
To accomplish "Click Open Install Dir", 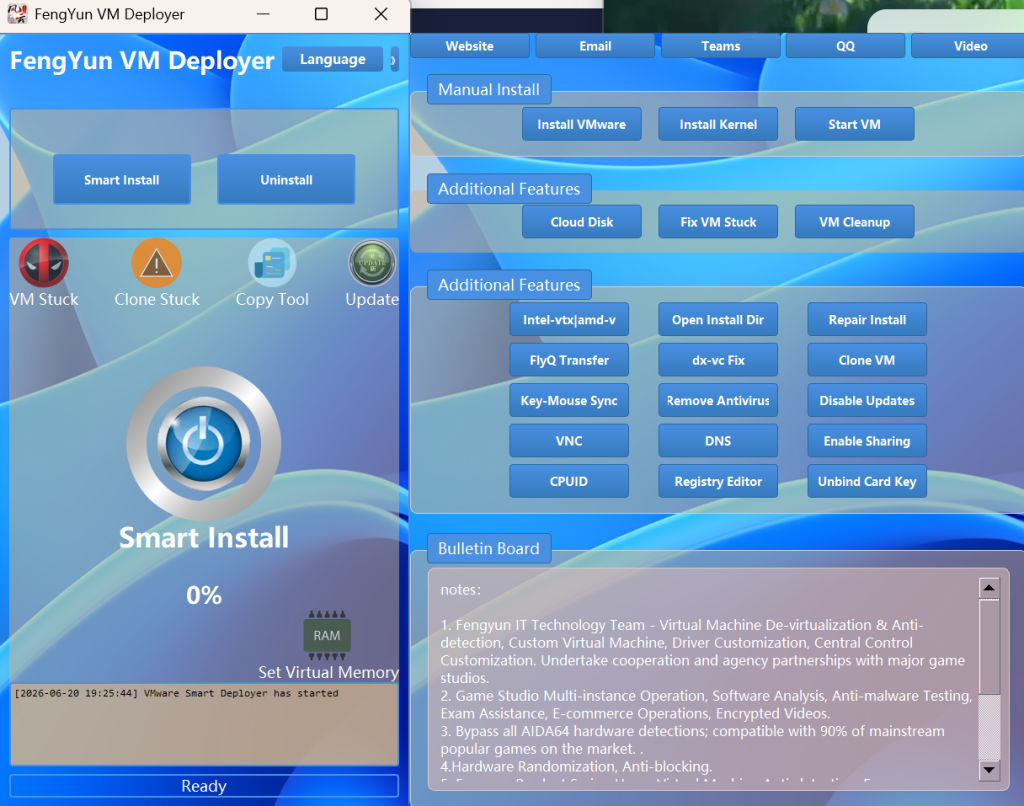I will [x=718, y=319].
